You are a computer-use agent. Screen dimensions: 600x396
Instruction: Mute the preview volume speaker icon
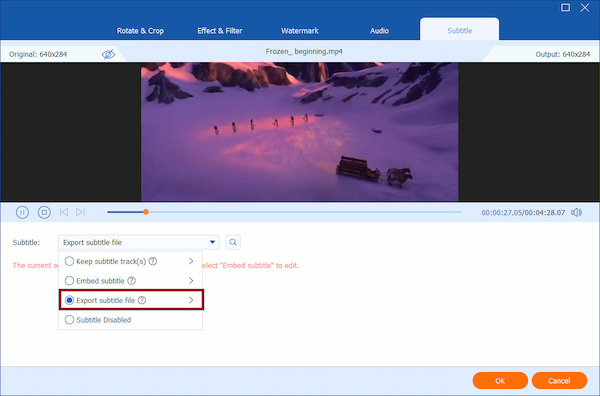coord(576,212)
